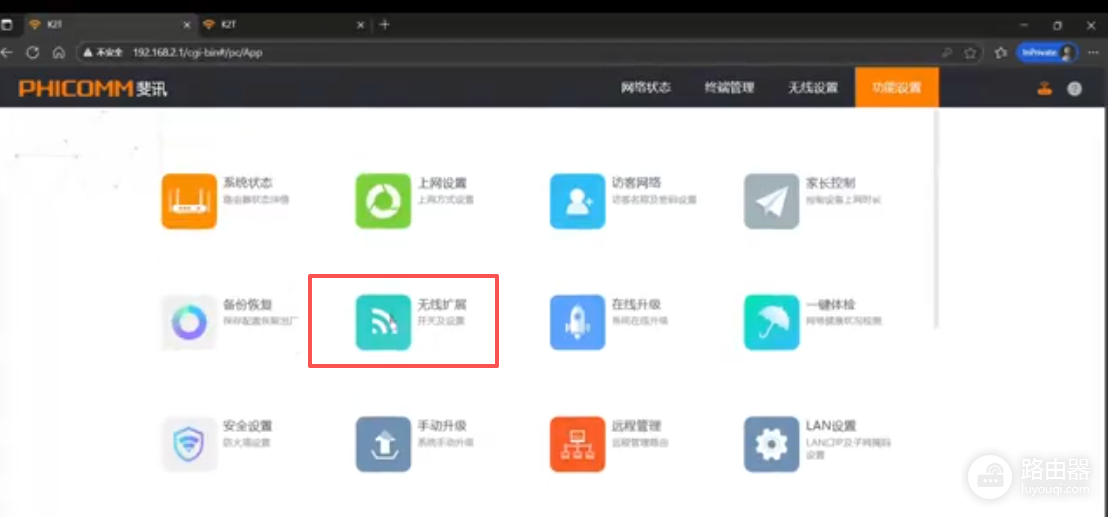Click the 访客网络 label
The height and width of the screenshot is (517, 1108).
coord(637,183)
